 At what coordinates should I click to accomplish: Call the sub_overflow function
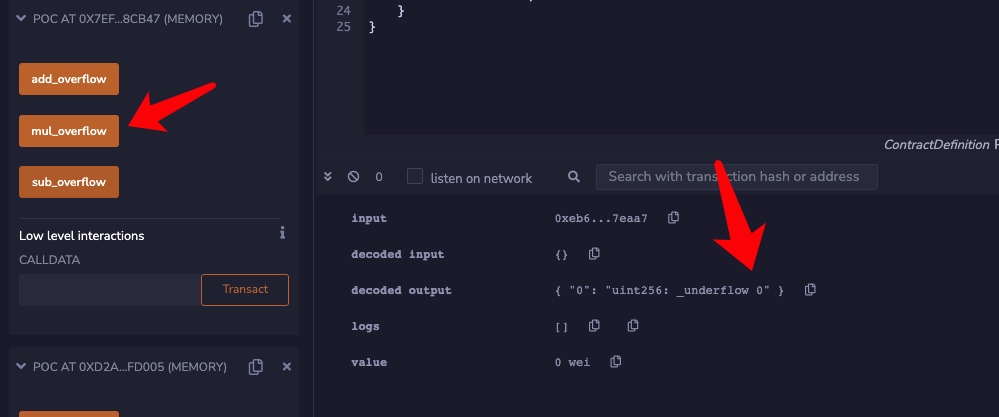coord(69,182)
